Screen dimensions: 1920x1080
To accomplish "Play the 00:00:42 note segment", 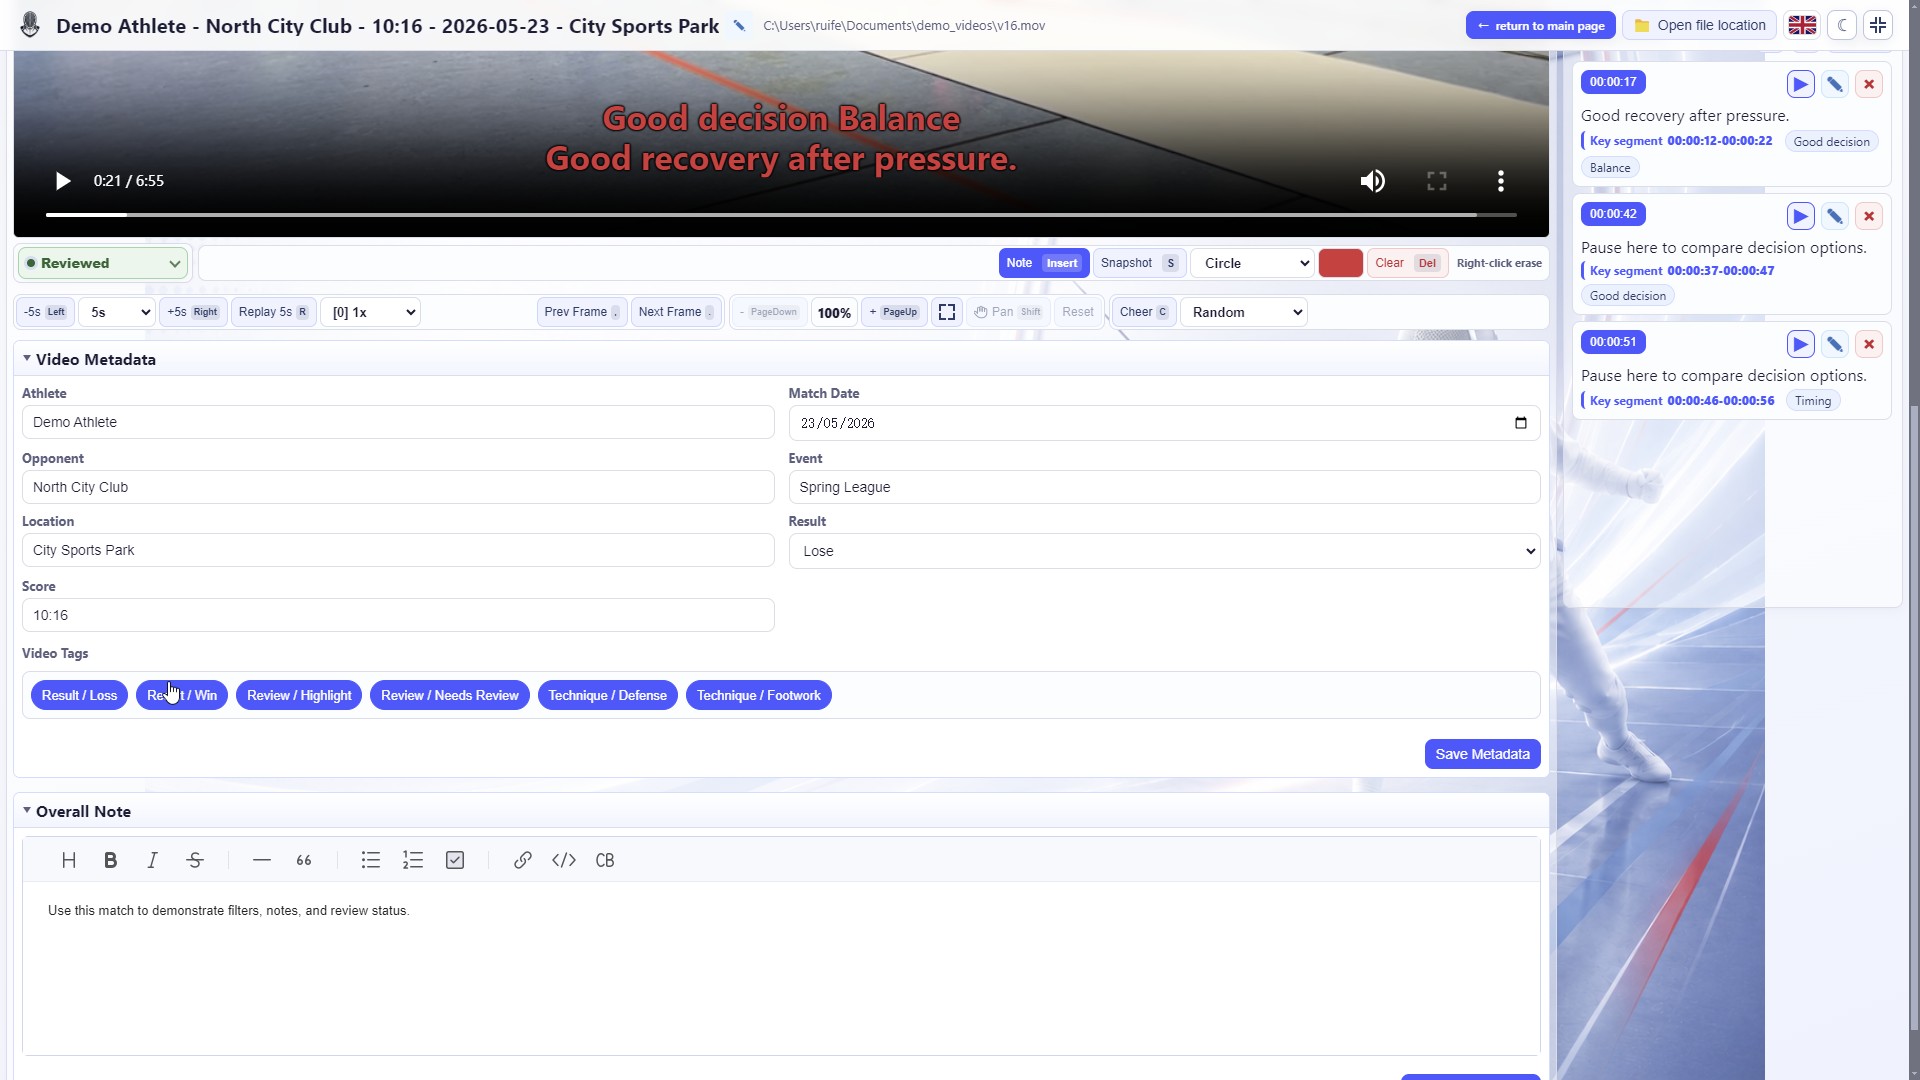I will tap(1800, 216).
